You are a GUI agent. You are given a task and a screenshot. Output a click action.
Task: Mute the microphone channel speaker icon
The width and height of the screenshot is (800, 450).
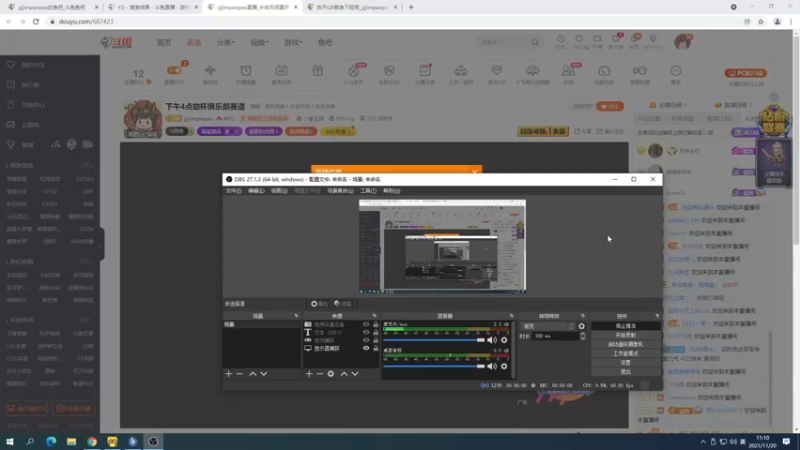click(x=492, y=340)
